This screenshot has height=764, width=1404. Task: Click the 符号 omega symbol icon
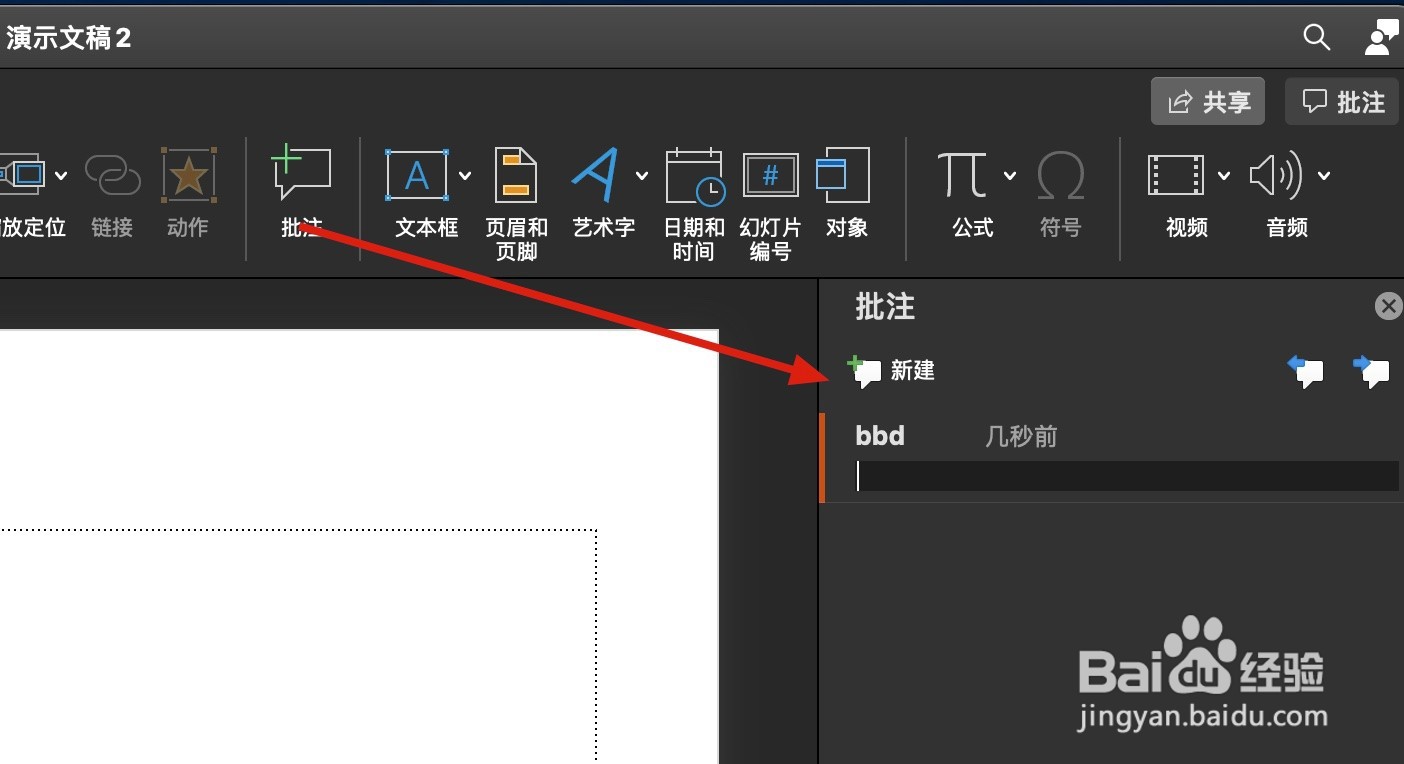click(1061, 176)
